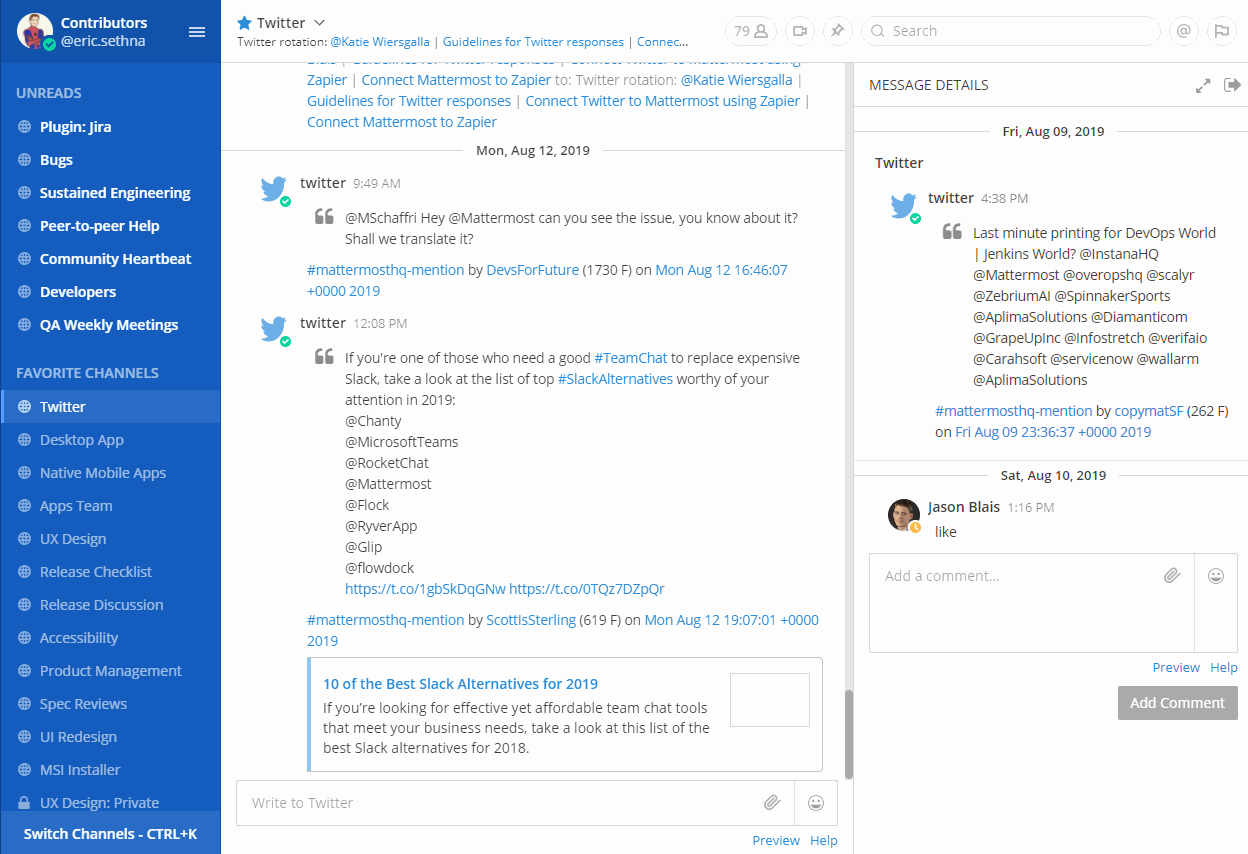Open Fri Aug 09 23:36:37 timestamp link
Screen dimensions: 1248x854
pyautogui.click(x=1053, y=432)
